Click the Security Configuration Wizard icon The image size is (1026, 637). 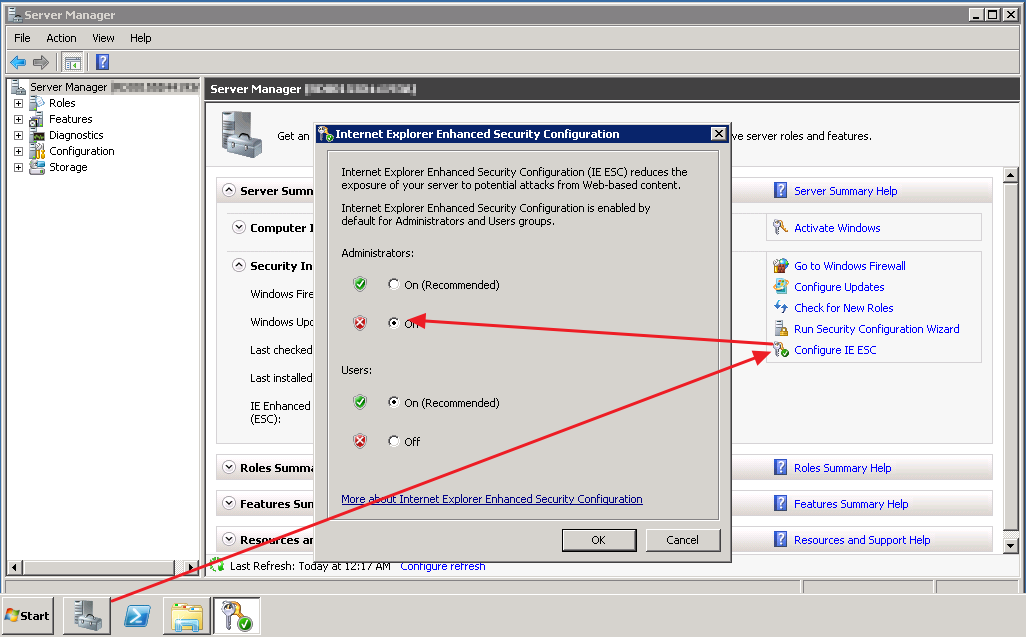(x=781, y=328)
